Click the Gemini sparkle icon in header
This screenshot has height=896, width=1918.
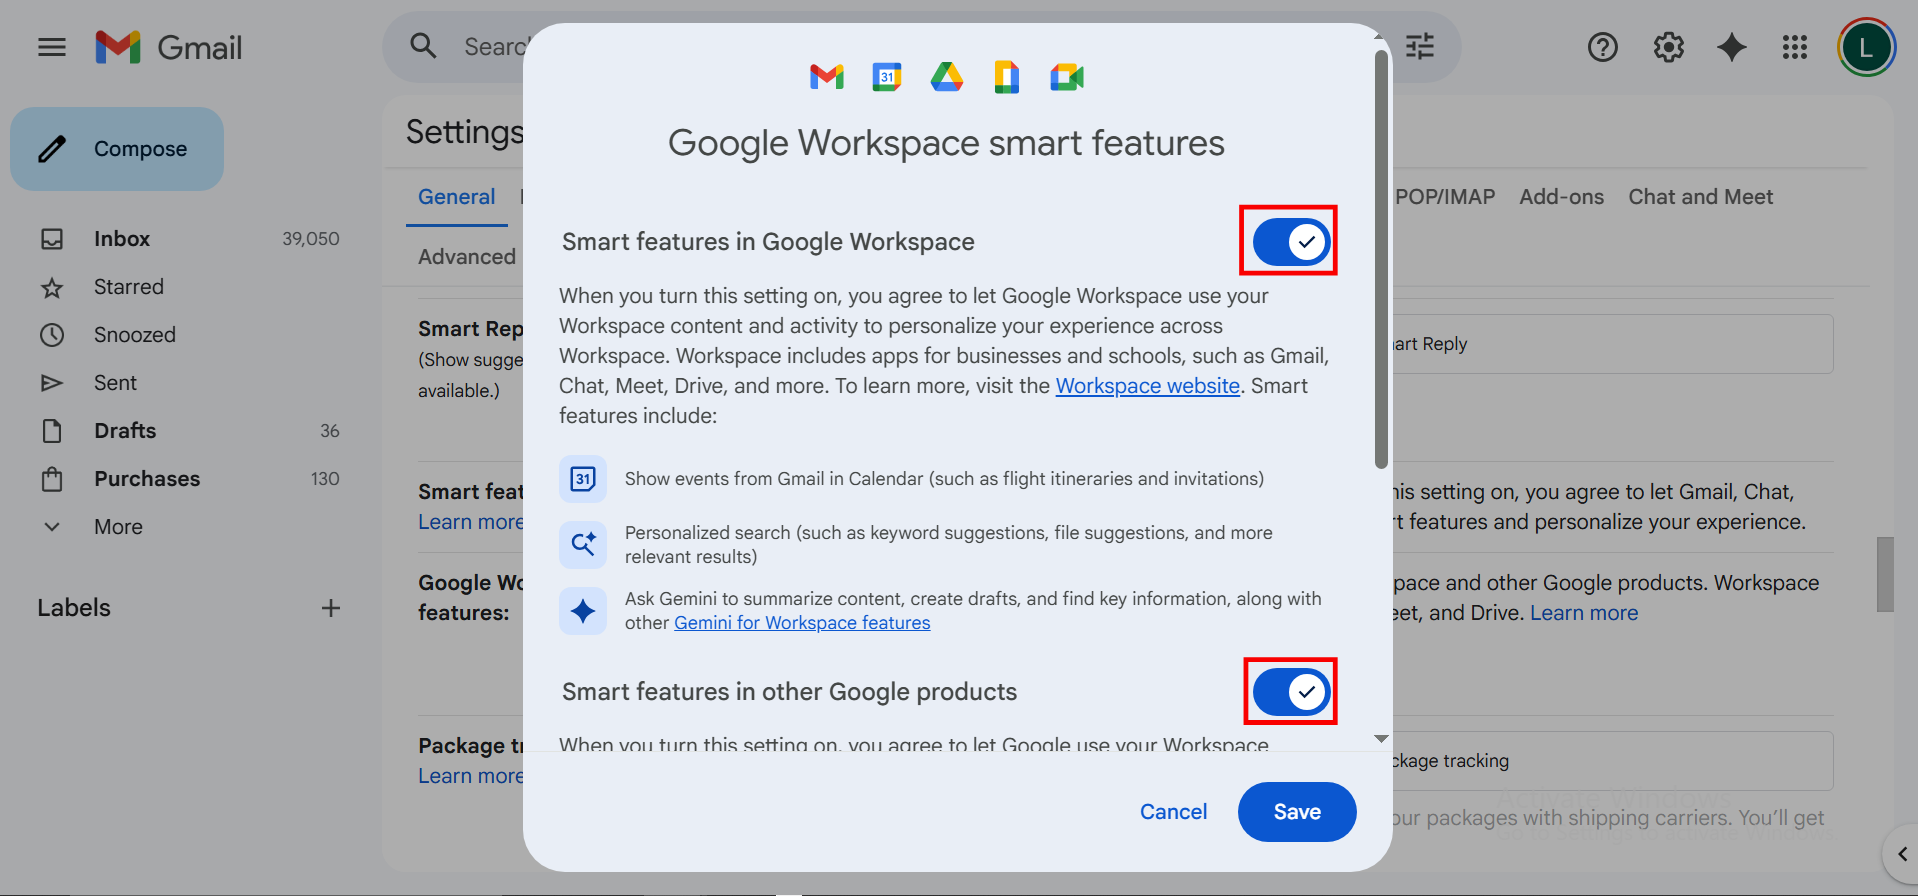point(1731,47)
